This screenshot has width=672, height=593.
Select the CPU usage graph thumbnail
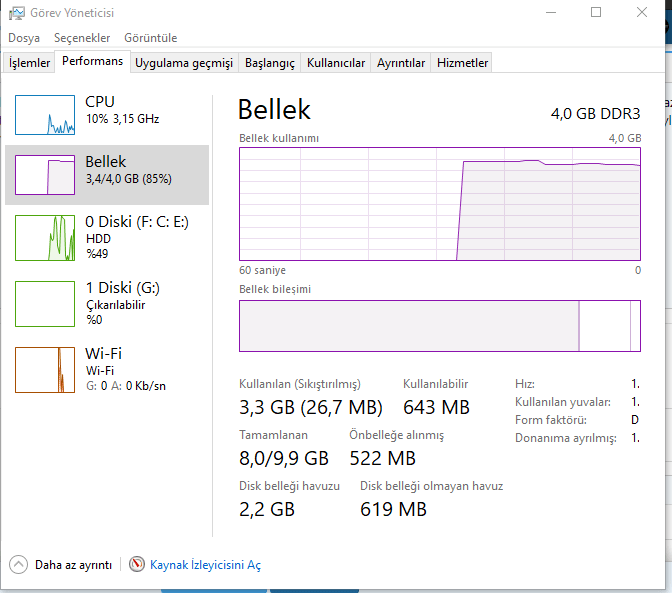pos(45,115)
